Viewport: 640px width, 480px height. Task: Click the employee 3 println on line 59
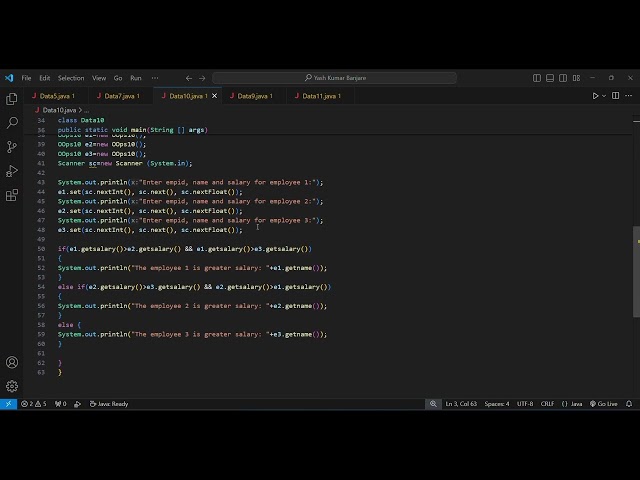tap(192, 334)
